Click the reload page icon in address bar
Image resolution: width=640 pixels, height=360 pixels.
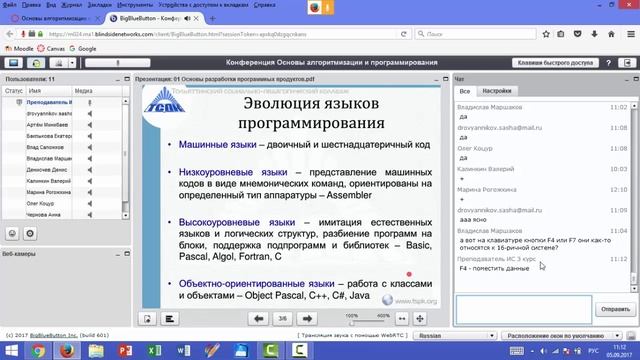(404, 34)
